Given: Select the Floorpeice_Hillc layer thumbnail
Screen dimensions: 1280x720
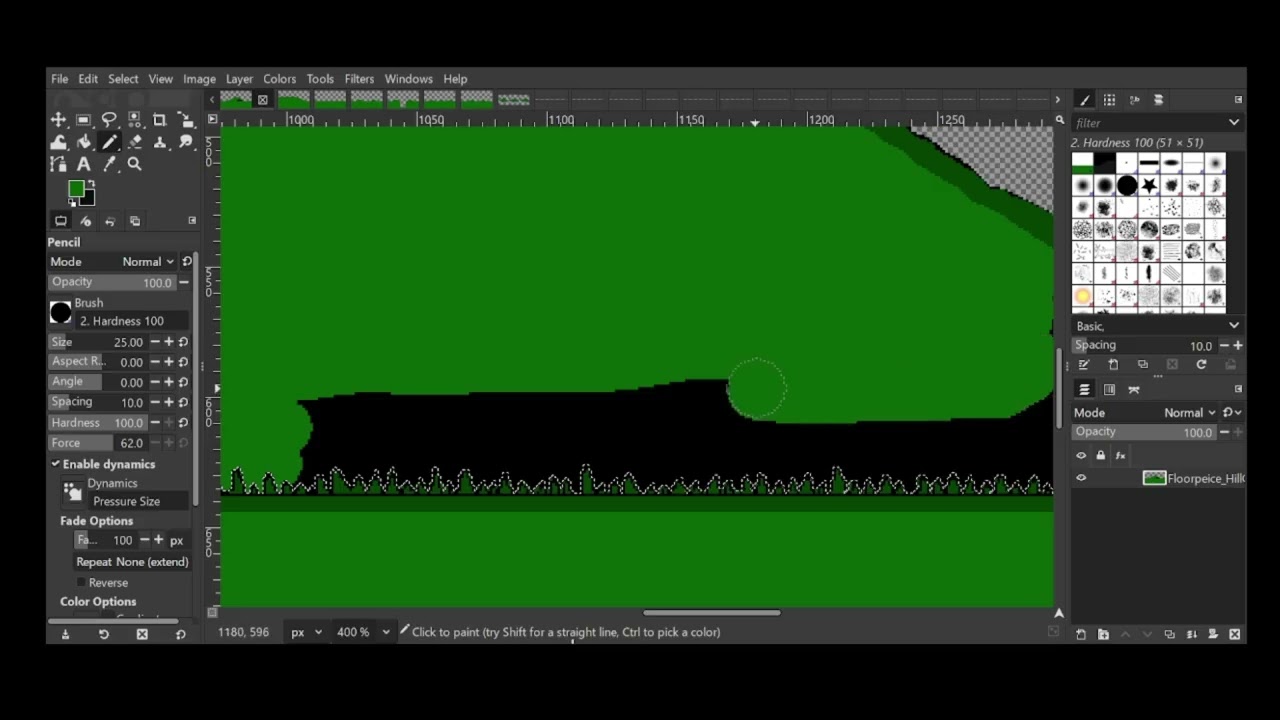Looking at the screenshot, I should pyautogui.click(x=1154, y=478).
